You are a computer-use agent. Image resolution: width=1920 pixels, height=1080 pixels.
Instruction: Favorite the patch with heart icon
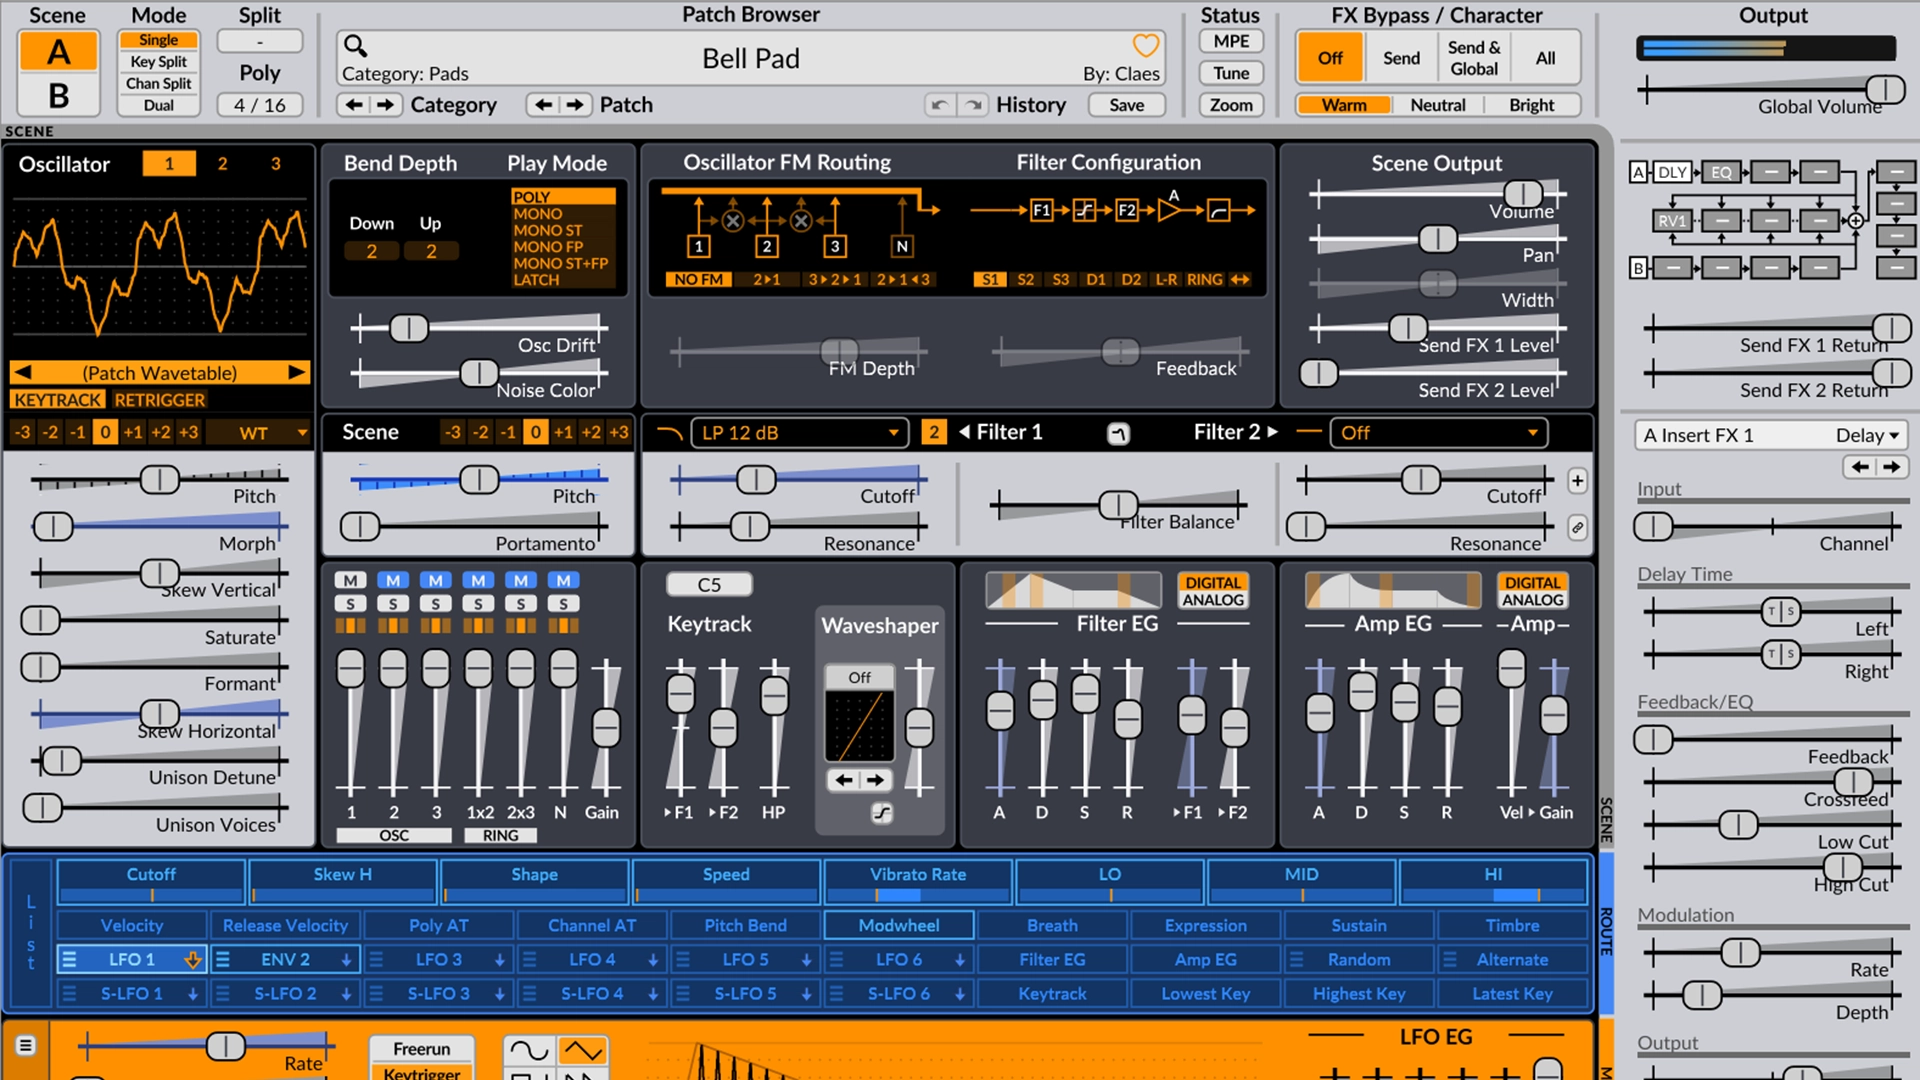(x=1145, y=46)
